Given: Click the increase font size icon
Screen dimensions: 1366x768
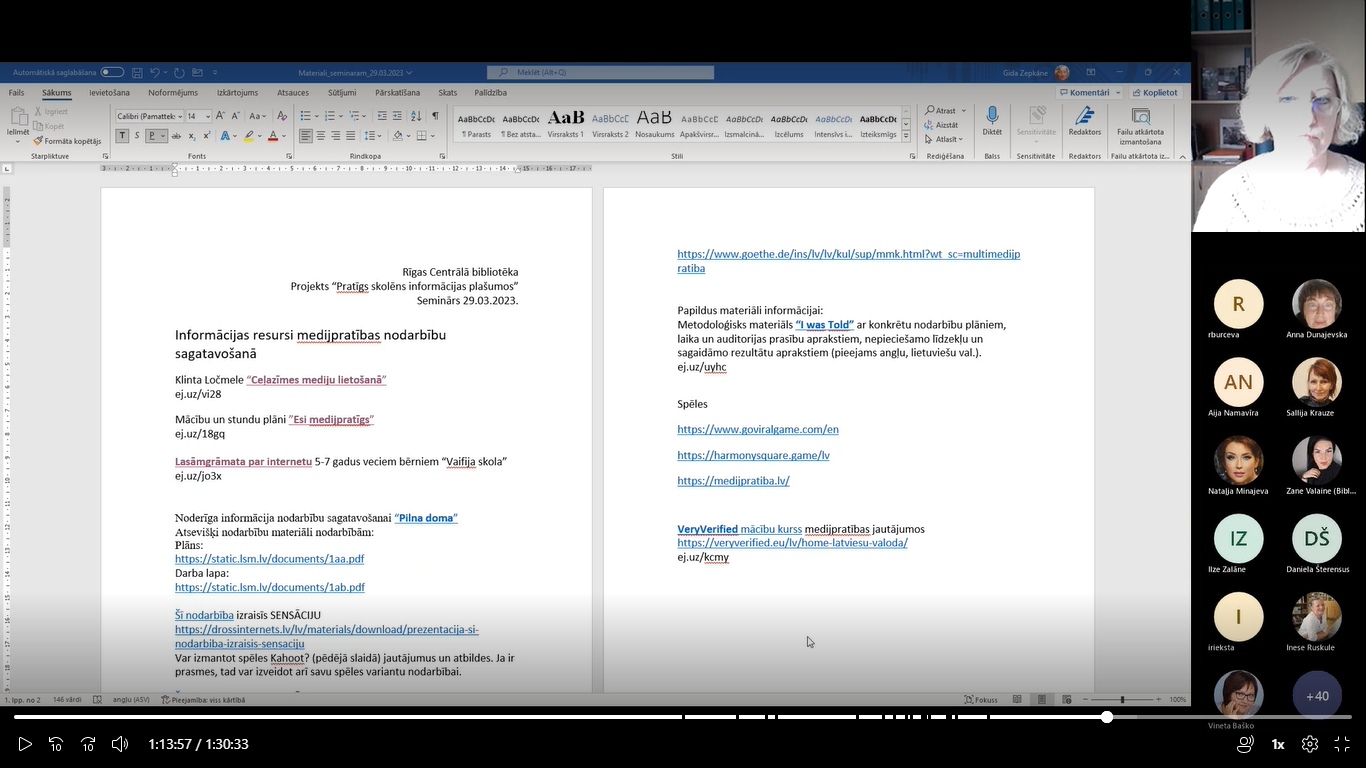Looking at the screenshot, I should tap(220, 116).
